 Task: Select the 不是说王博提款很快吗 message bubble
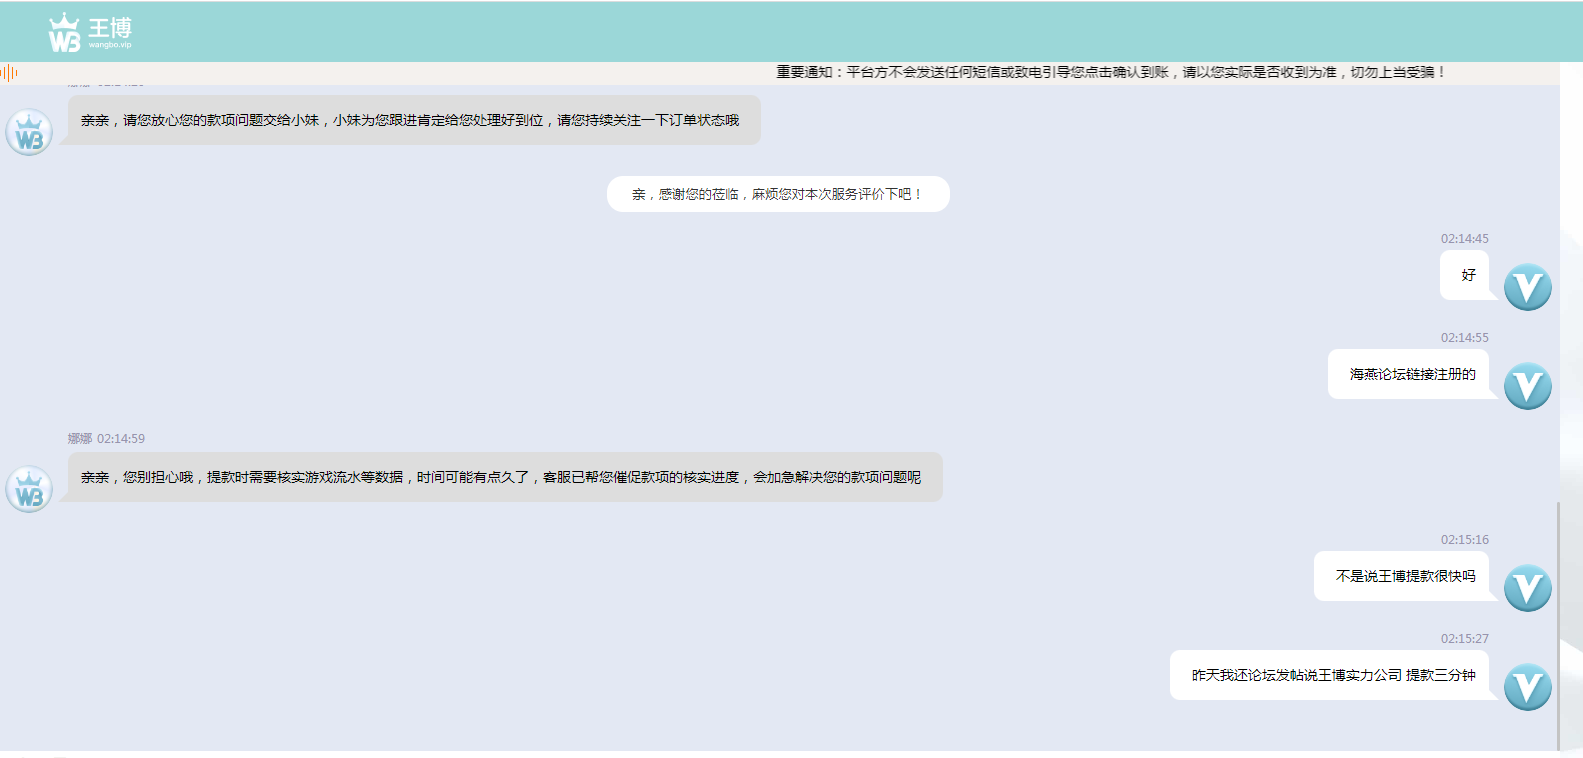(1403, 576)
